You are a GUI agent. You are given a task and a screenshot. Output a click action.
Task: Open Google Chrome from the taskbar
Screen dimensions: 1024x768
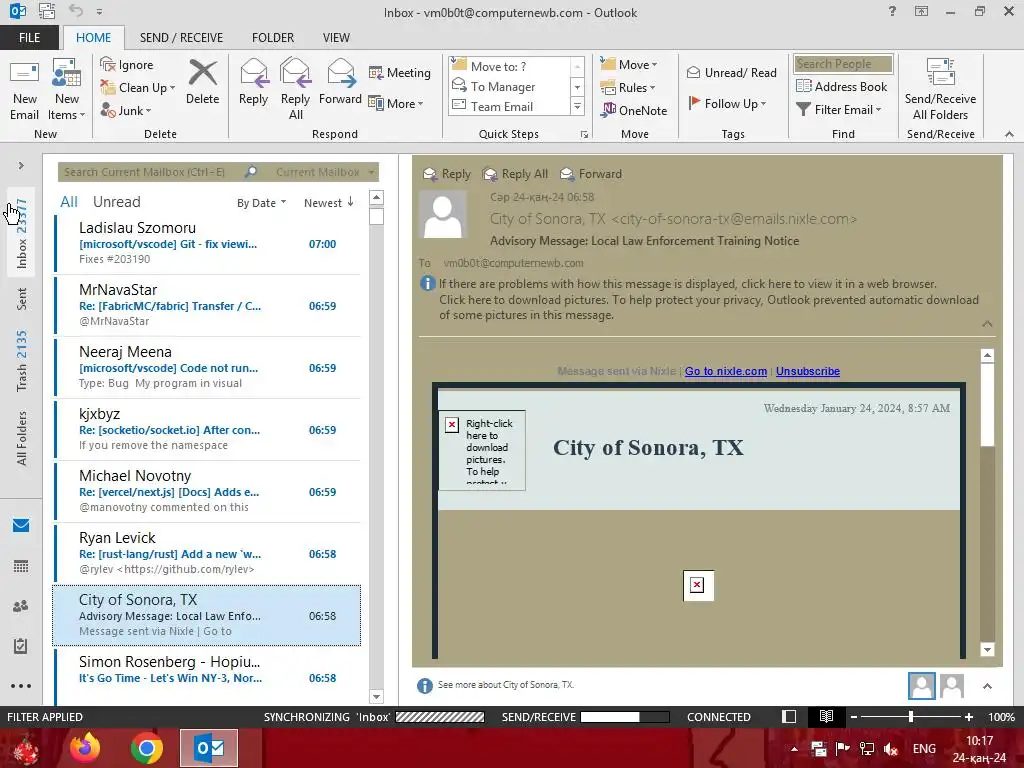click(x=146, y=748)
